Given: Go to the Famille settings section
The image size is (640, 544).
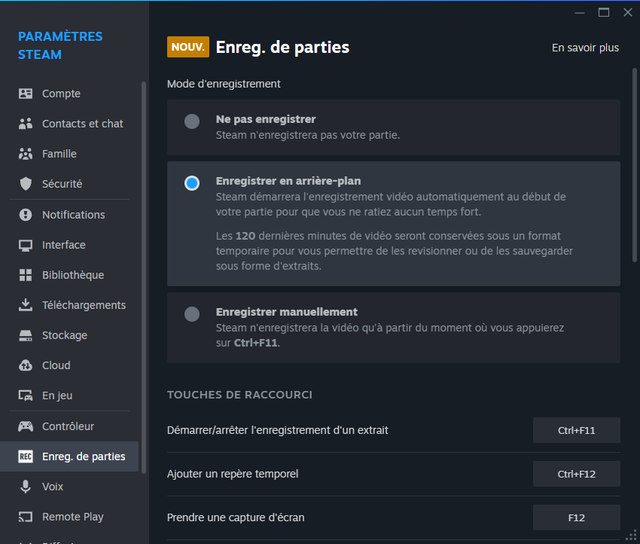Looking at the screenshot, I should click(x=69, y=154).
